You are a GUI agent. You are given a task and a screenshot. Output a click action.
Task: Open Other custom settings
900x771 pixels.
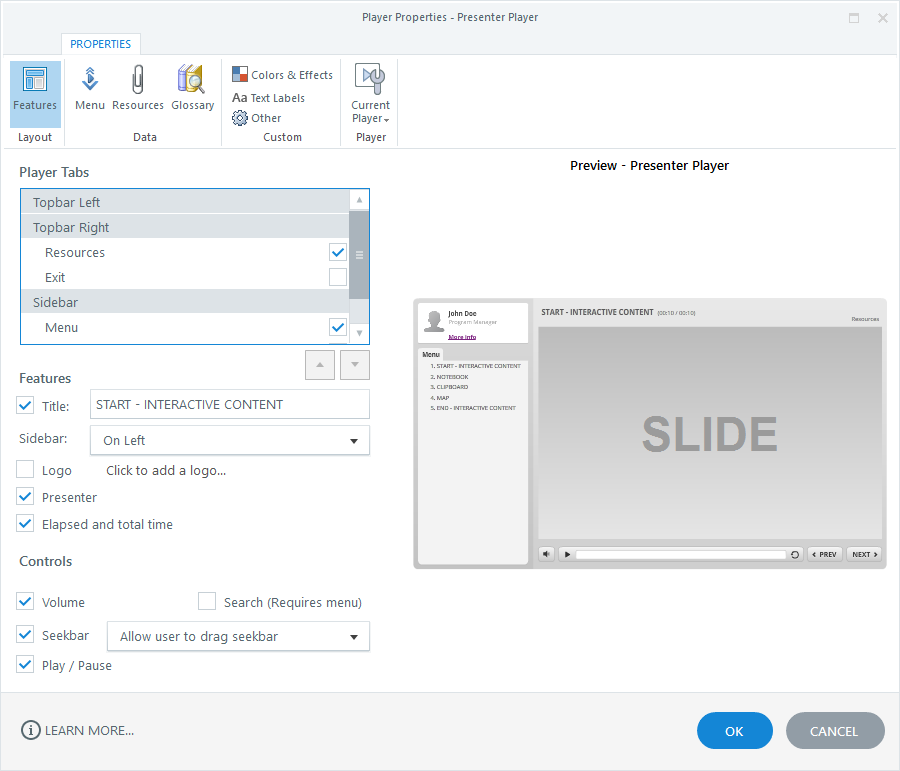click(257, 118)
